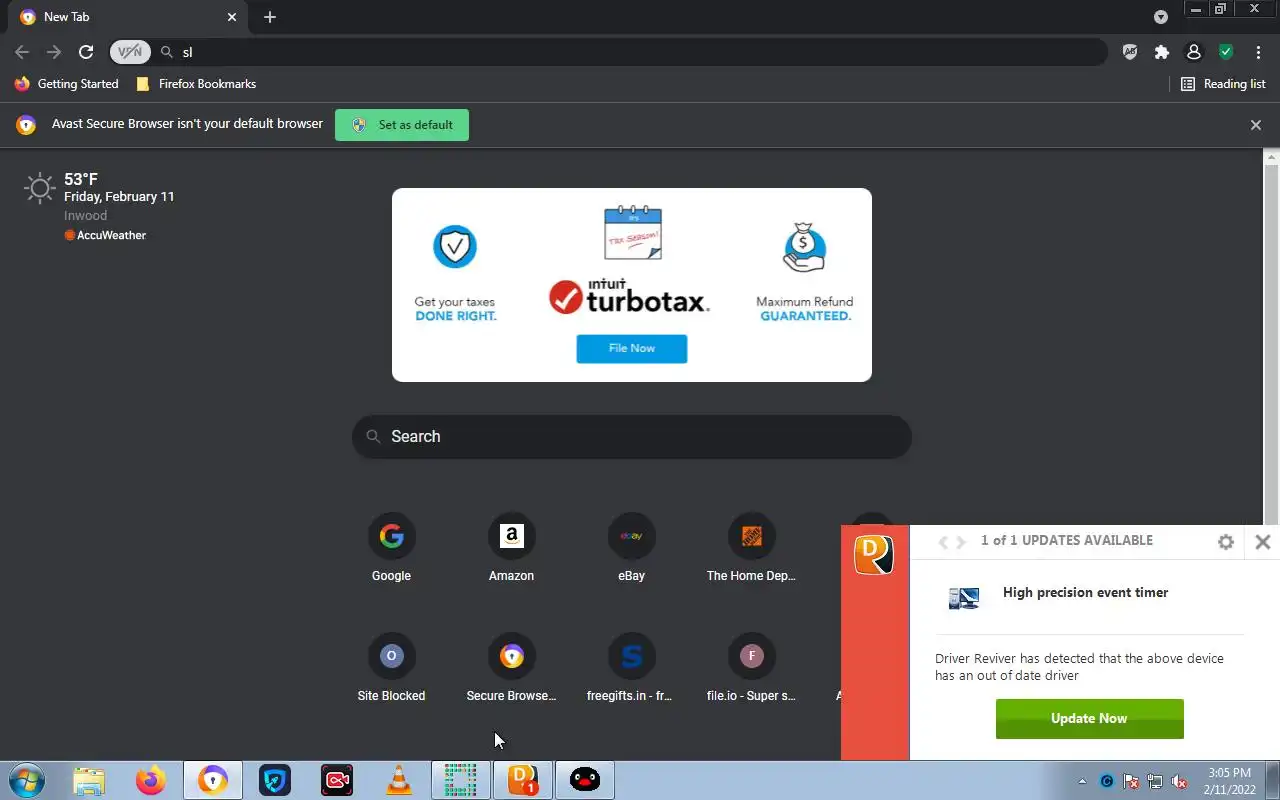Click the Driver Reviver logo icon
This screenshot has height=800, width=1280.
point(874,555)
